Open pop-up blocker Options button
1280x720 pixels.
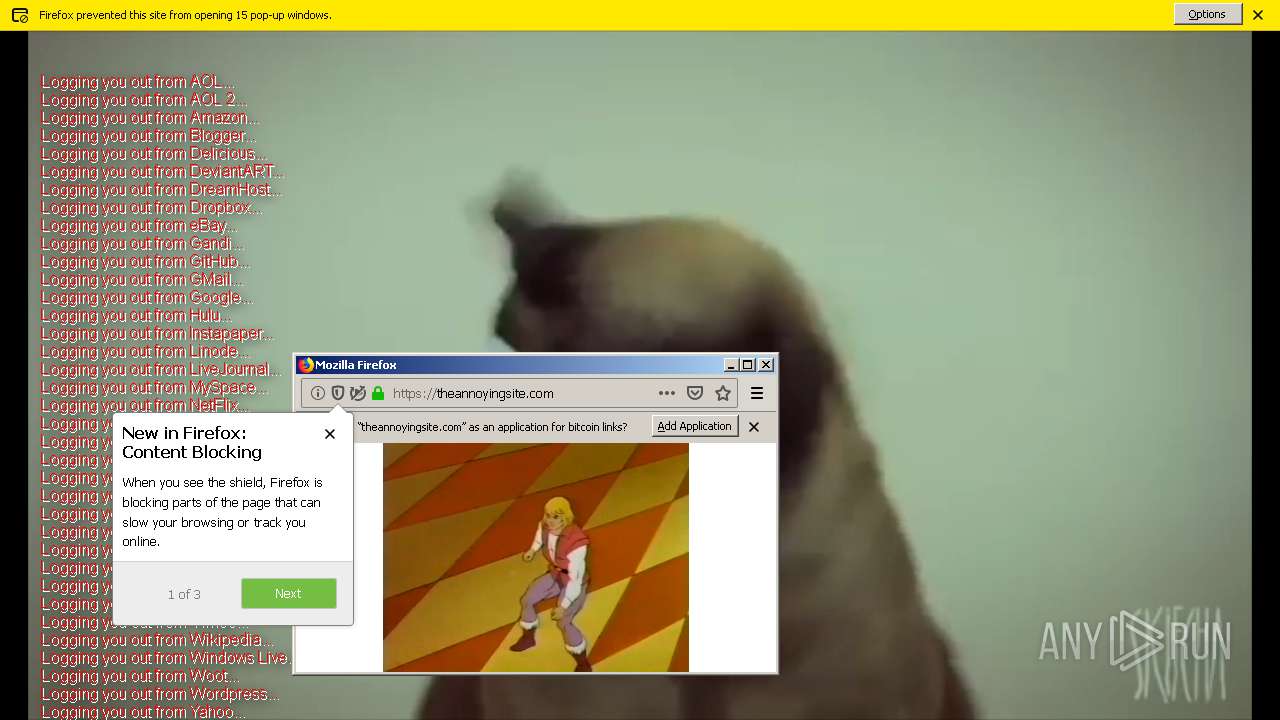click(1207, 14)
